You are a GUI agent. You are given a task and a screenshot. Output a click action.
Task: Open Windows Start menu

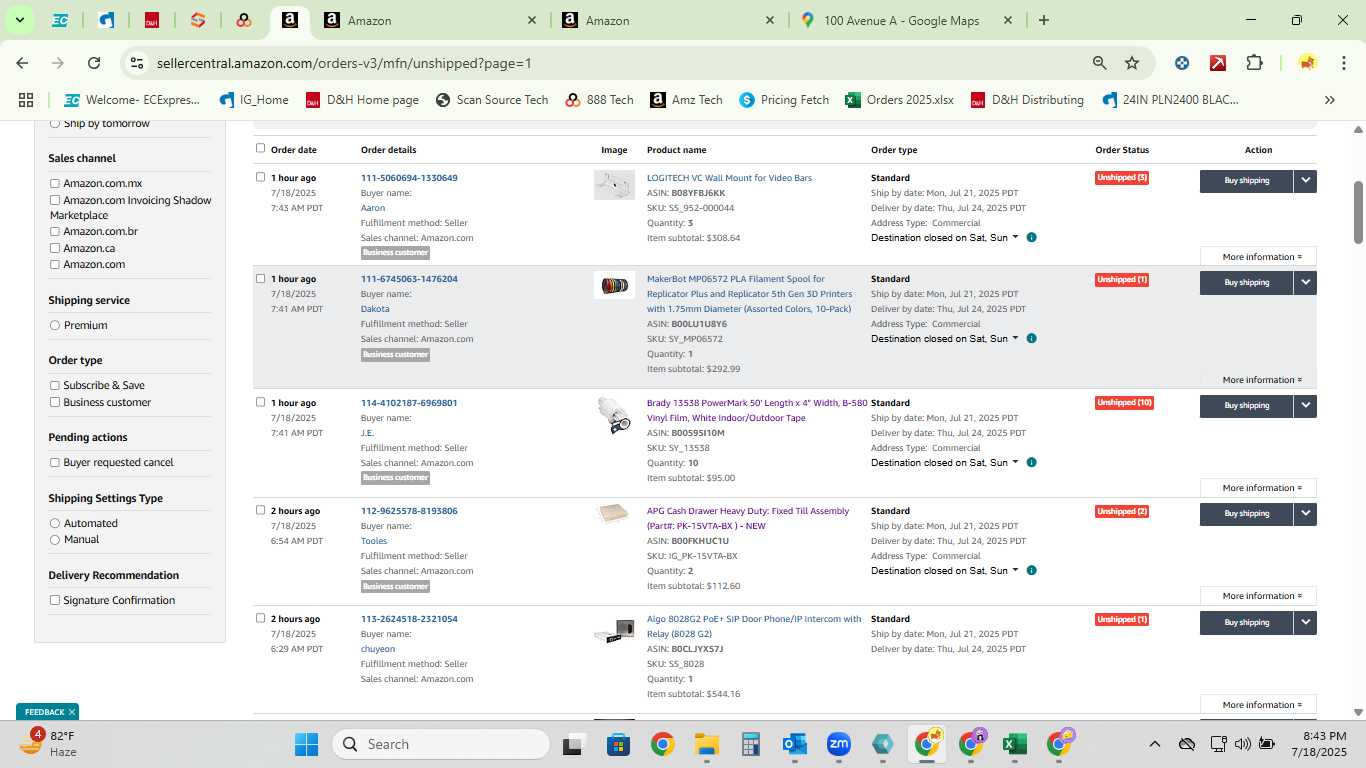(306, 744)
